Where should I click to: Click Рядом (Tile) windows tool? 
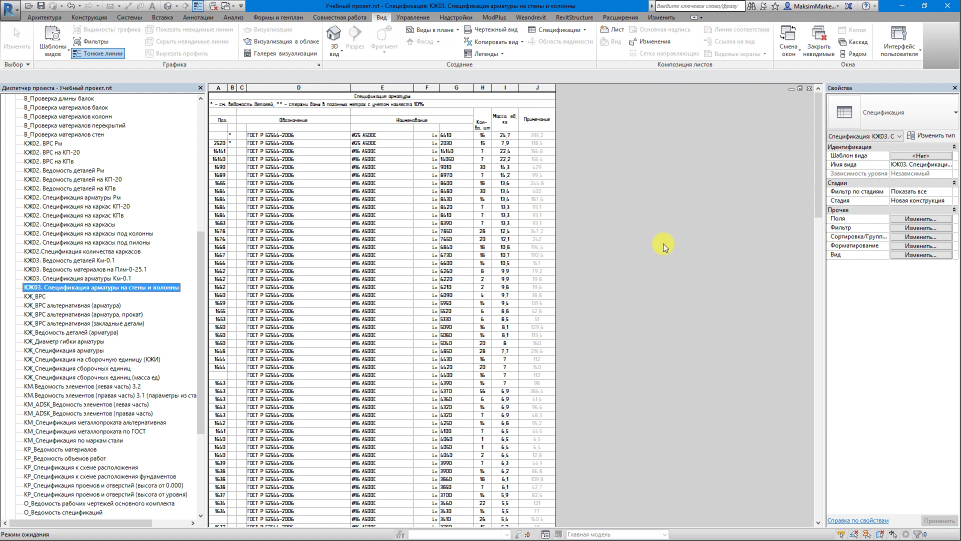853,53
